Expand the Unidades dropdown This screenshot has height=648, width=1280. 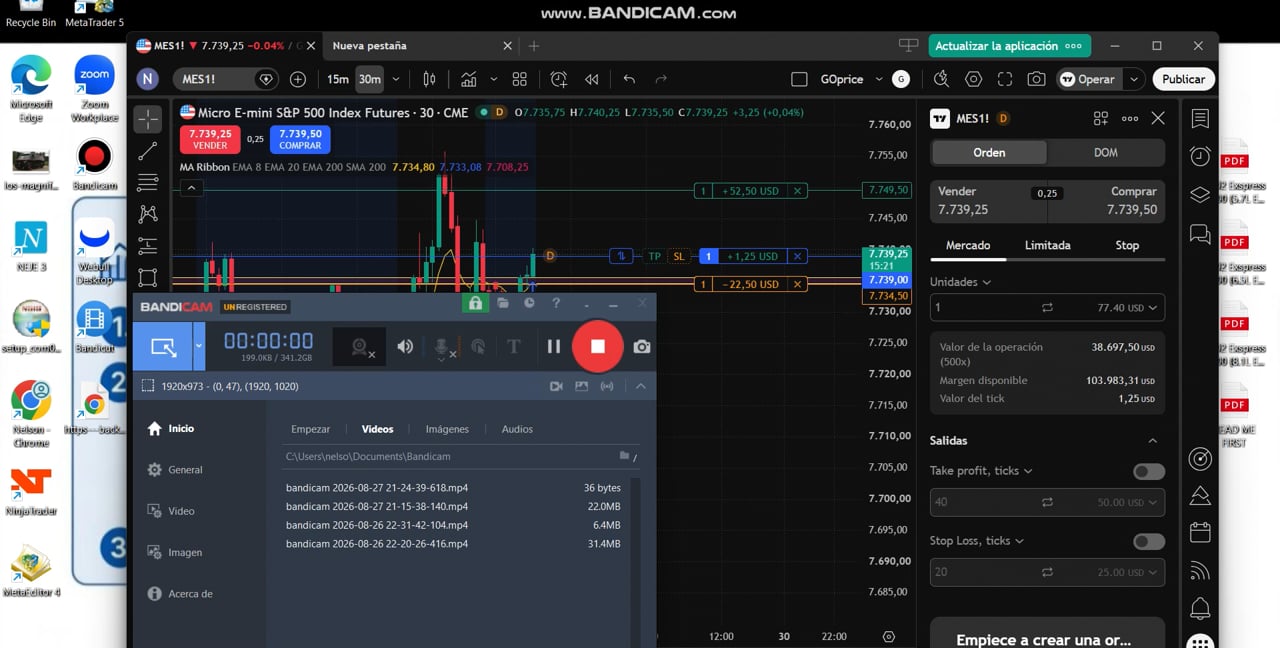960,282
